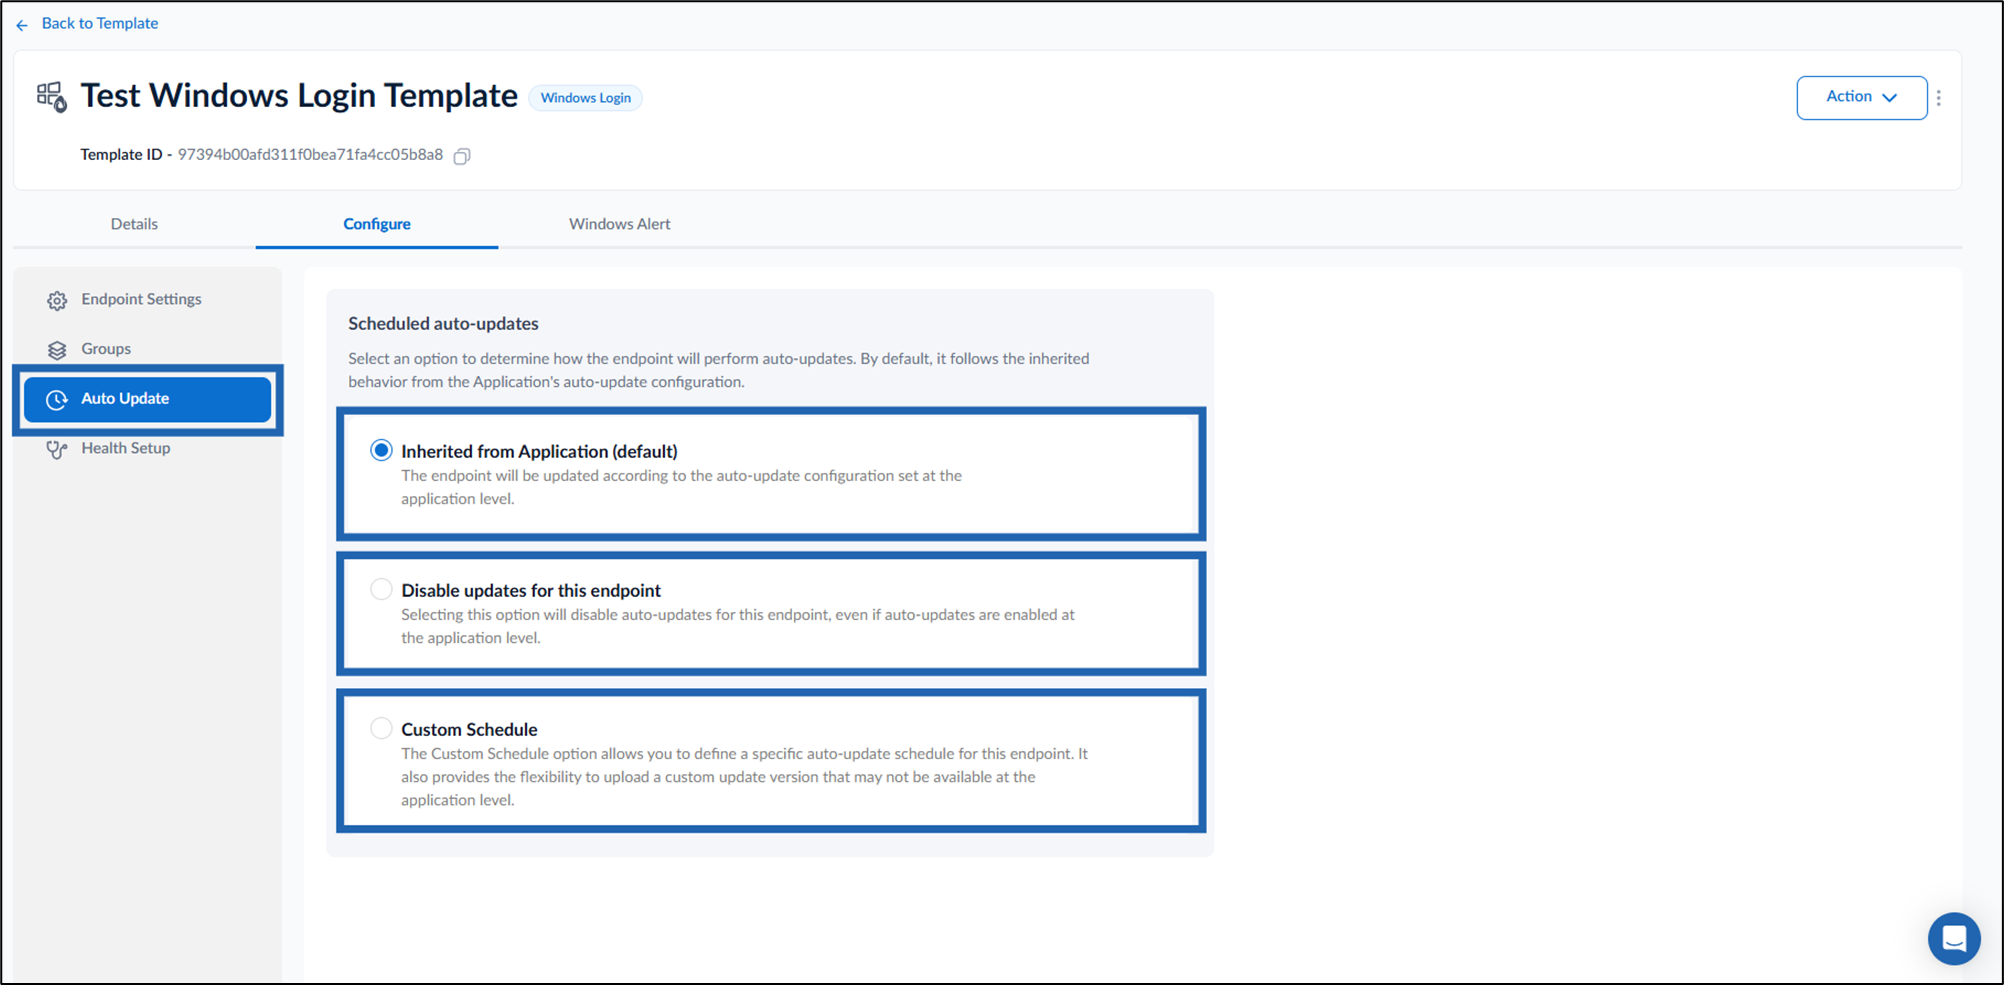Click the Inherited from Application (default) label
Viewport: 2004px width, 985px height.
(x=539, y=451)
